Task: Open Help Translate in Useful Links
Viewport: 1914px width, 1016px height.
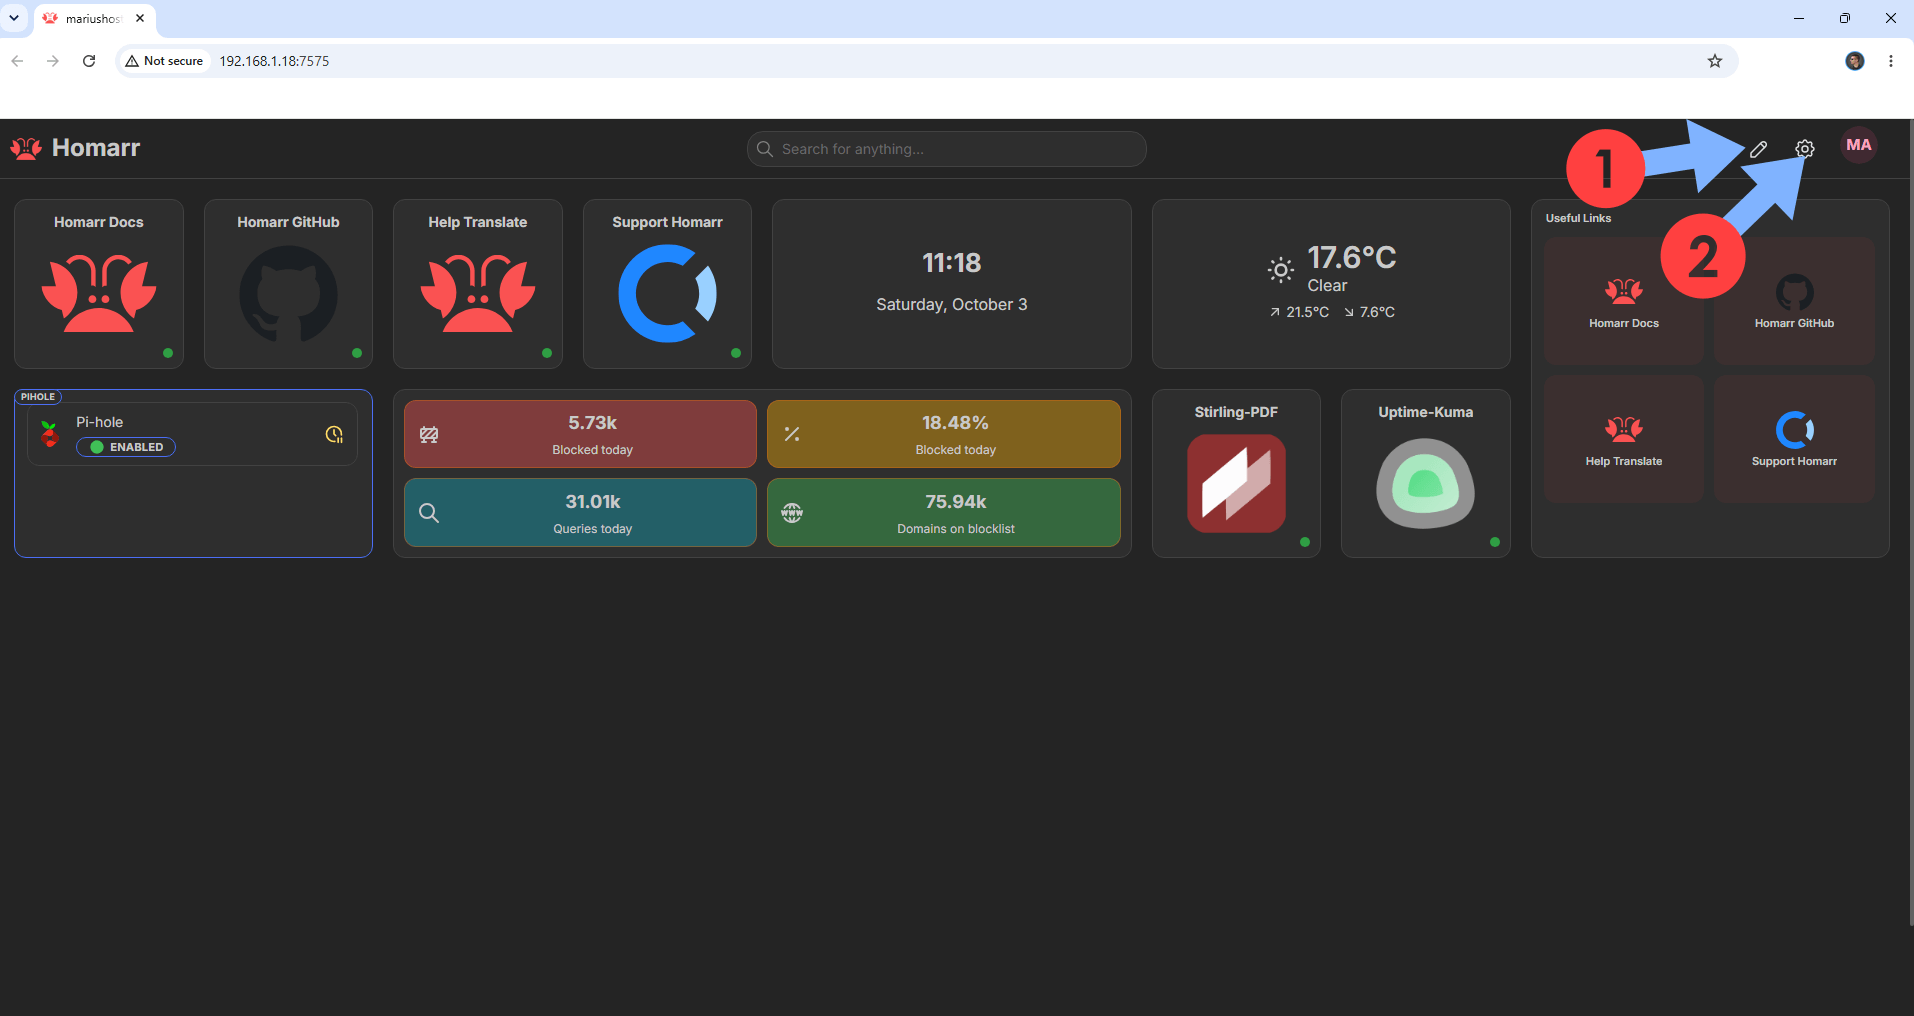Action: click(x=1624, y=439)
